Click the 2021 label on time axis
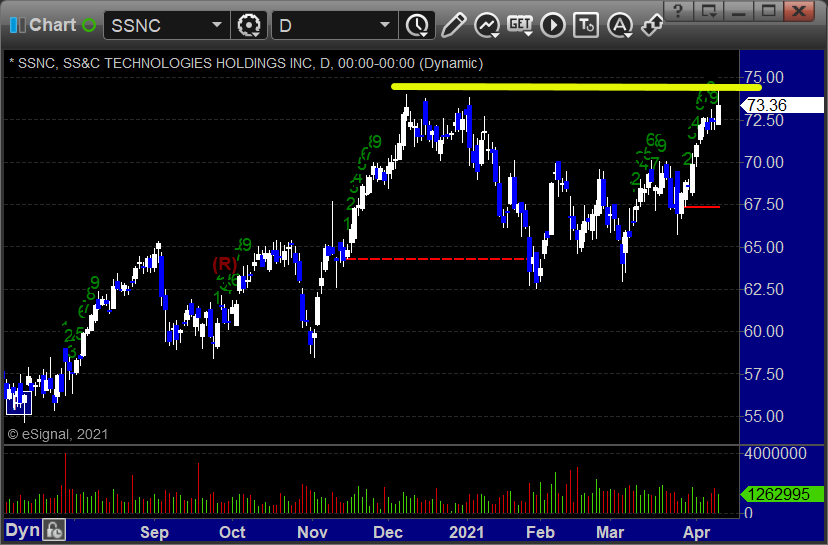 467,532
